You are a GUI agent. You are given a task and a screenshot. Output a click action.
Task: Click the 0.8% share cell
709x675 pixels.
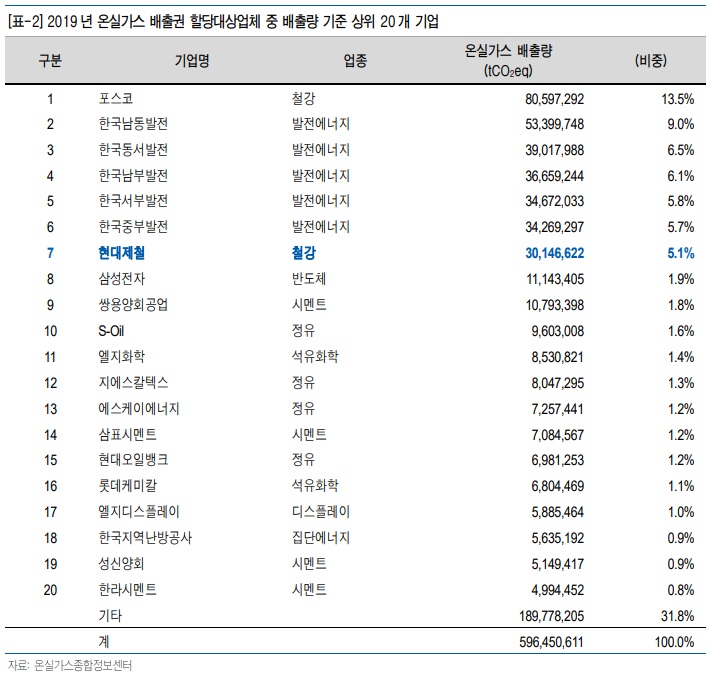pos(681,590)
